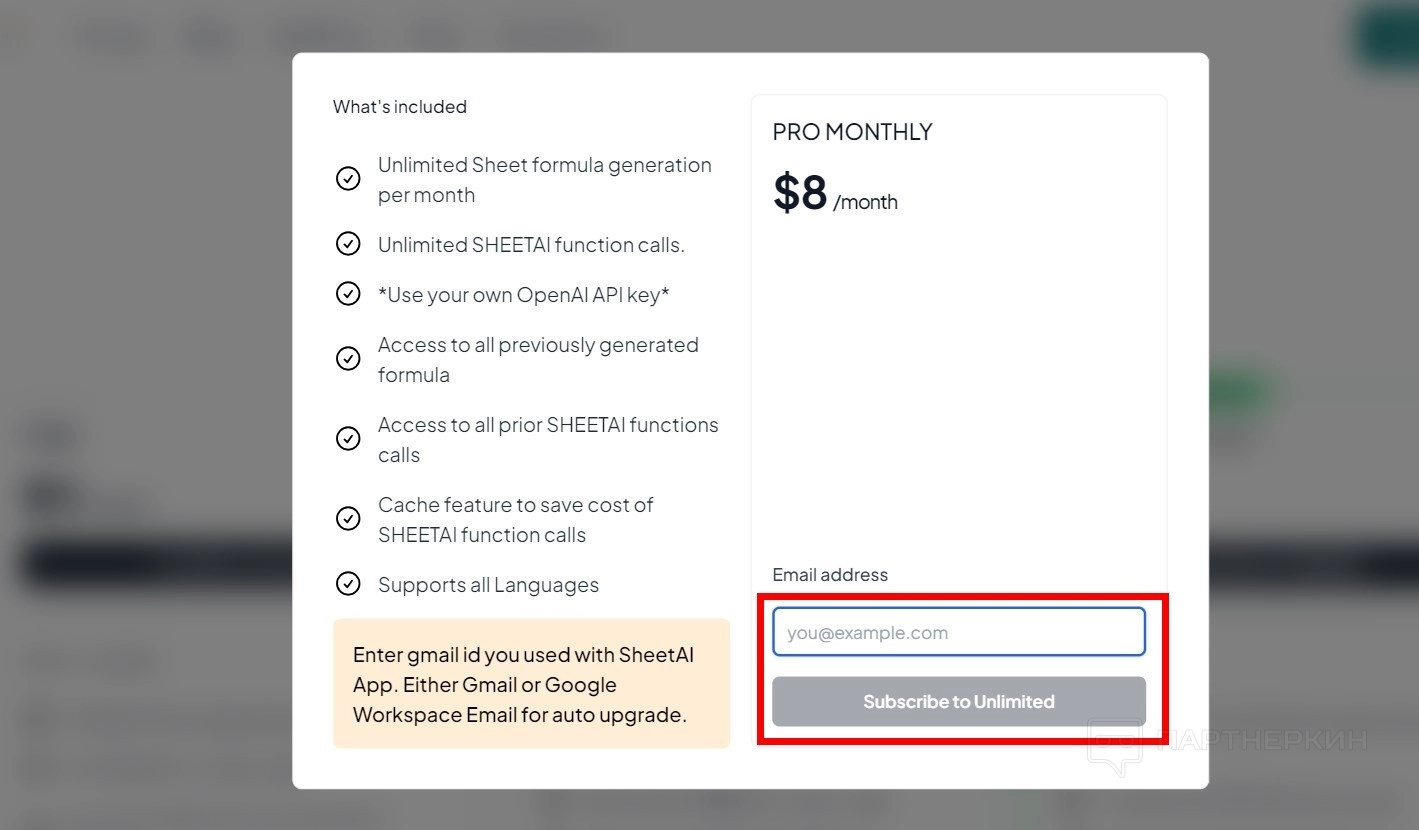Click the PRO MONTHLY plan heading
Screen dimensions: 1419x830
852,132
